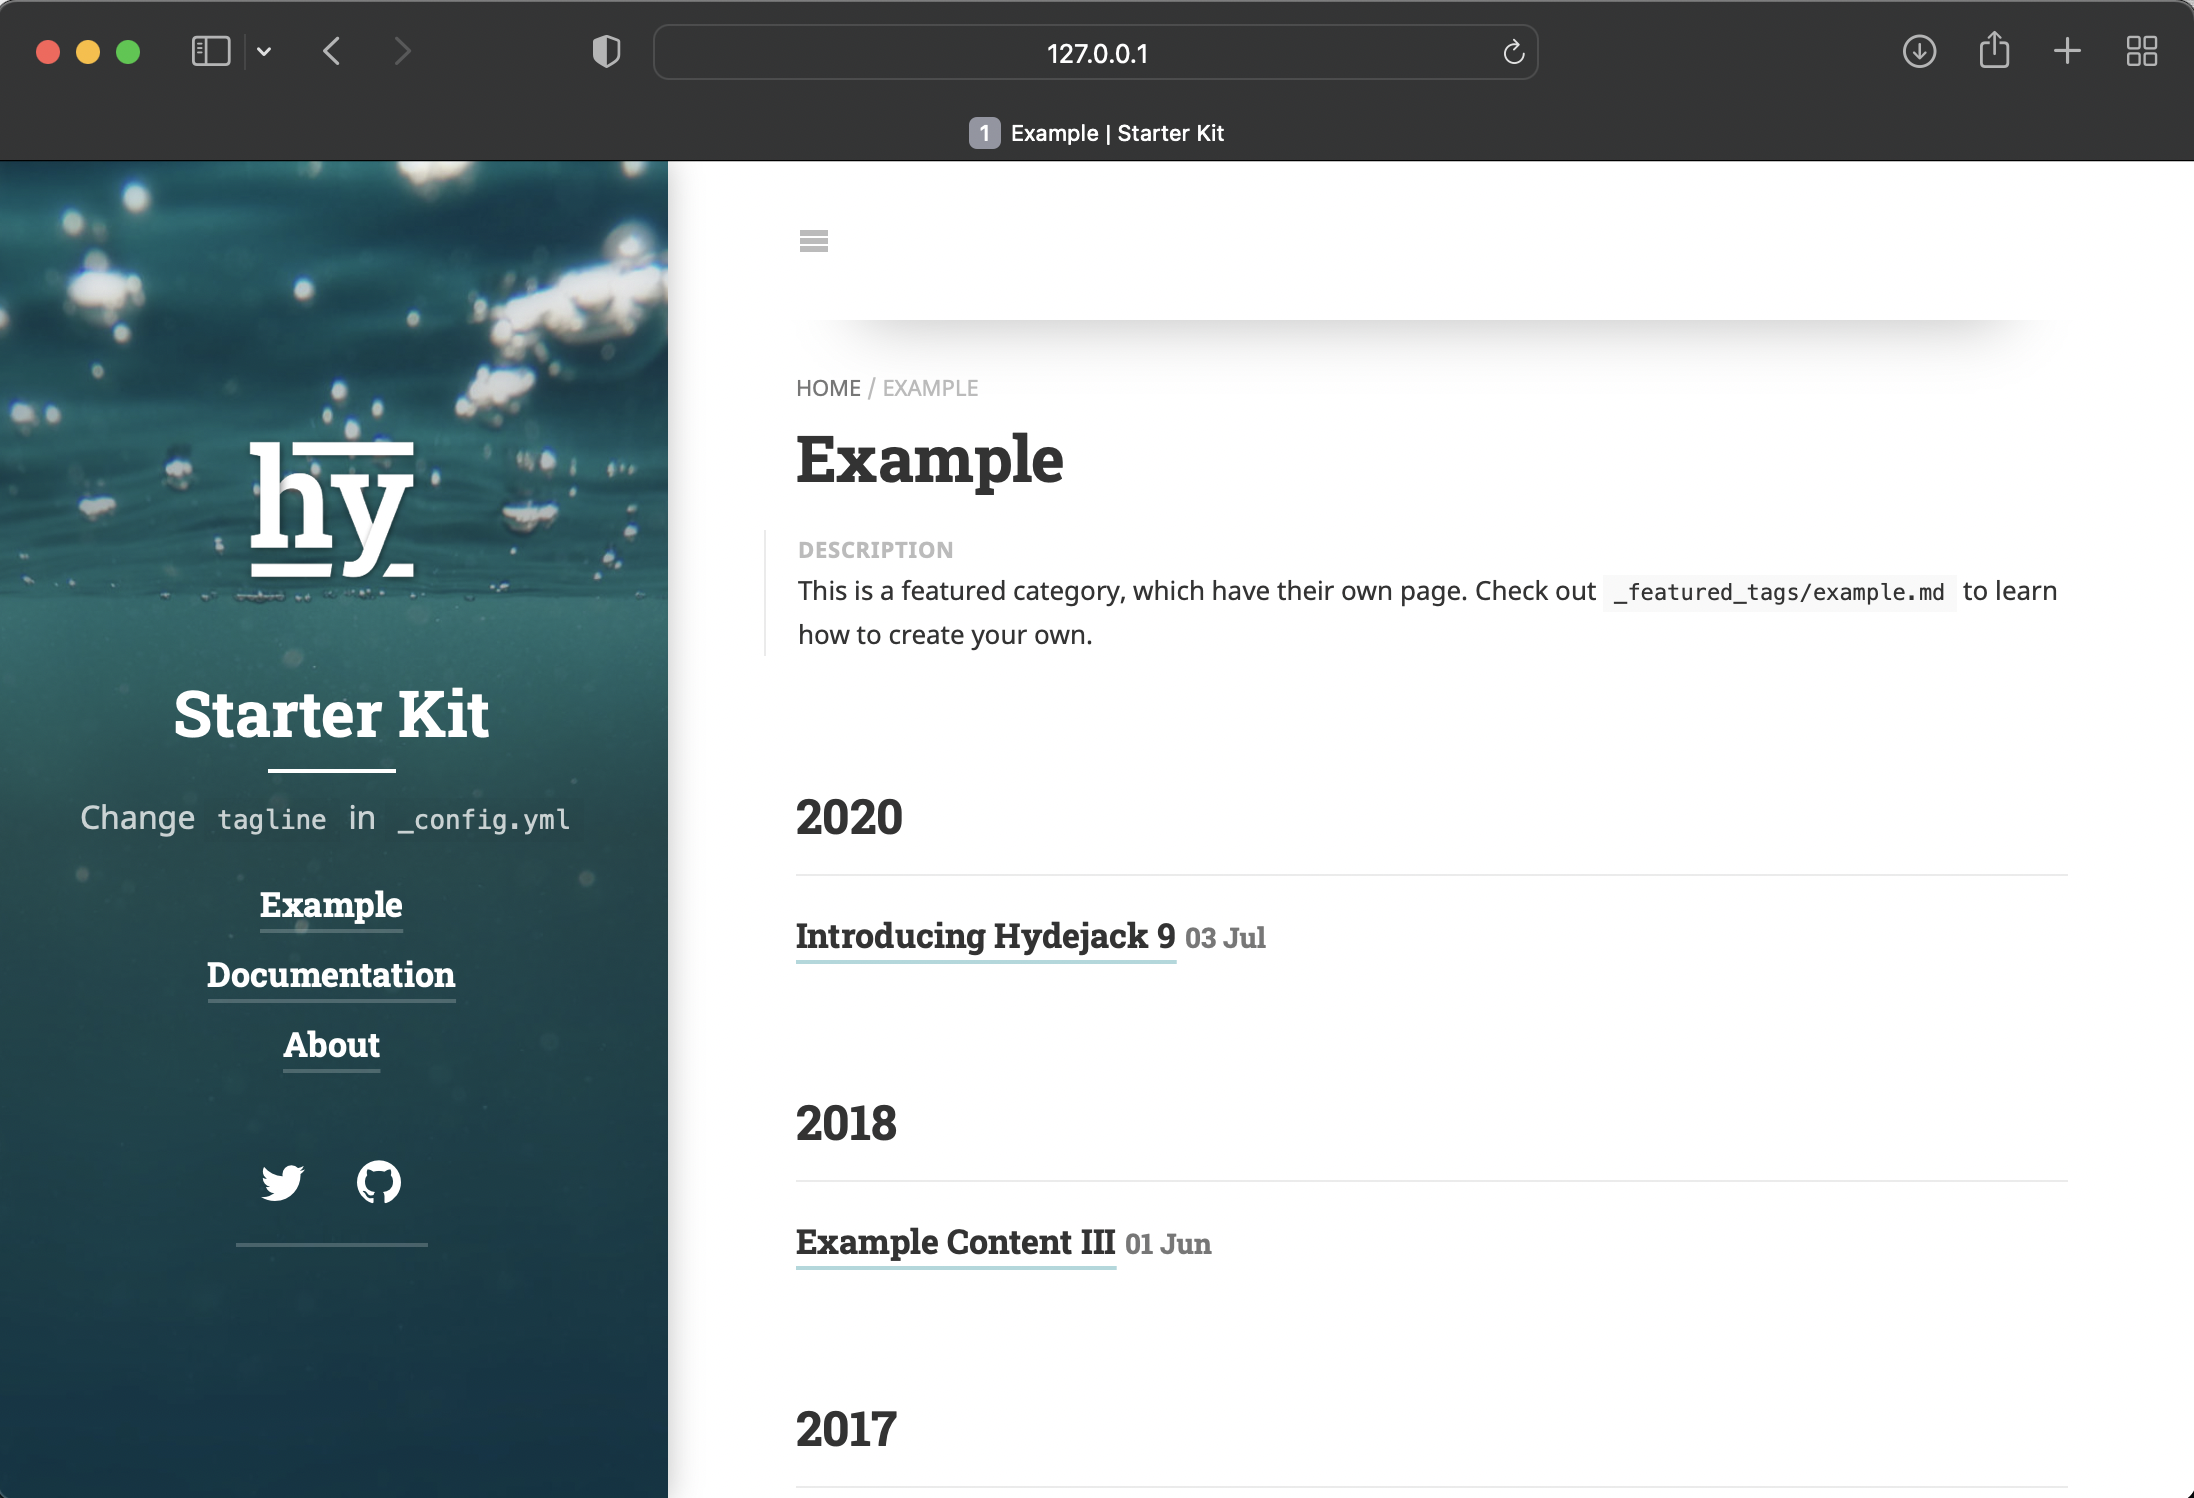This screenshot has height=1498, width=2194.
Task: Go to the About page
Action: point(331,1045)
